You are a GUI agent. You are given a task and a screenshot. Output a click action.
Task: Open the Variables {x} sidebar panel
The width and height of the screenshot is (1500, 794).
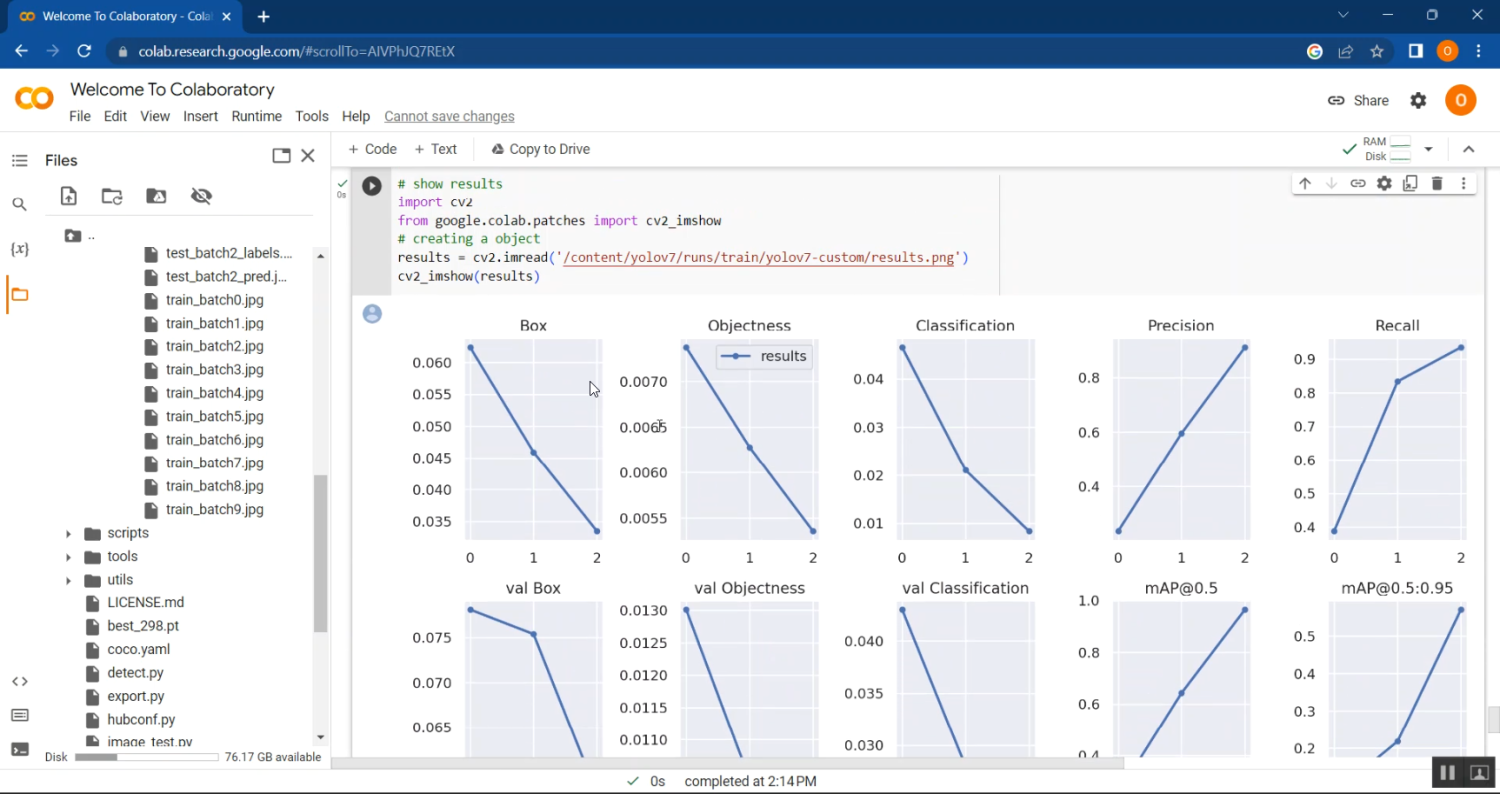click(x=19, y=249)
